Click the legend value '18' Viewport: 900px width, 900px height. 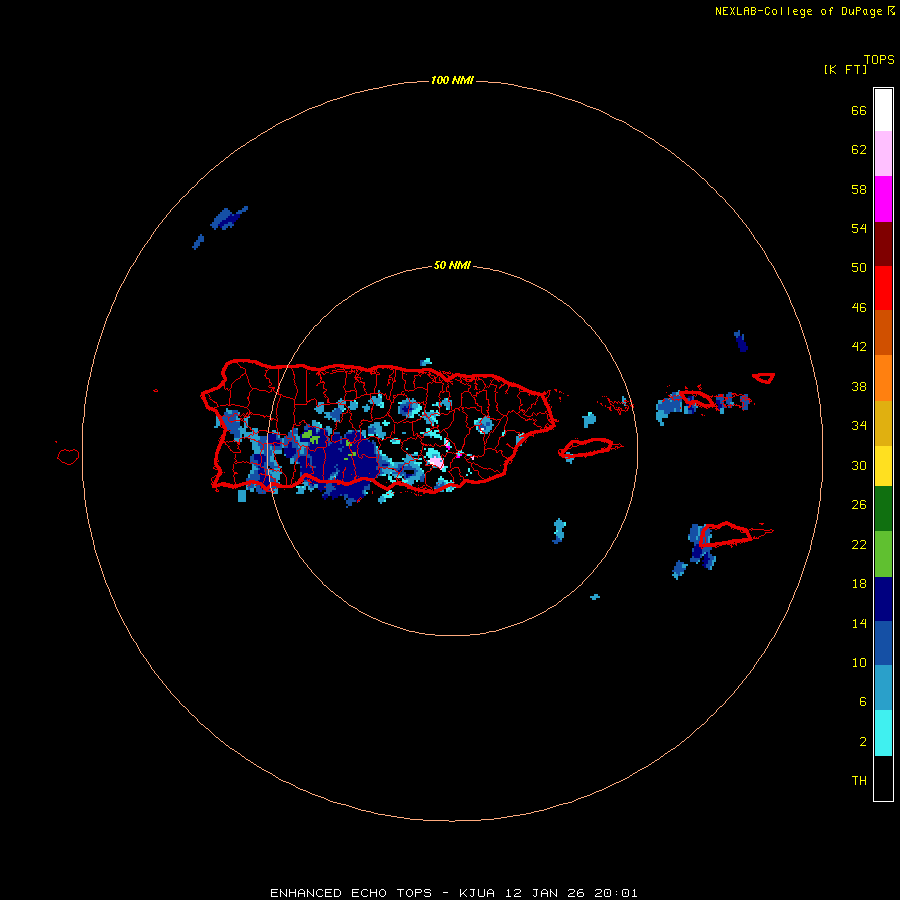click(x=859, y=584)
